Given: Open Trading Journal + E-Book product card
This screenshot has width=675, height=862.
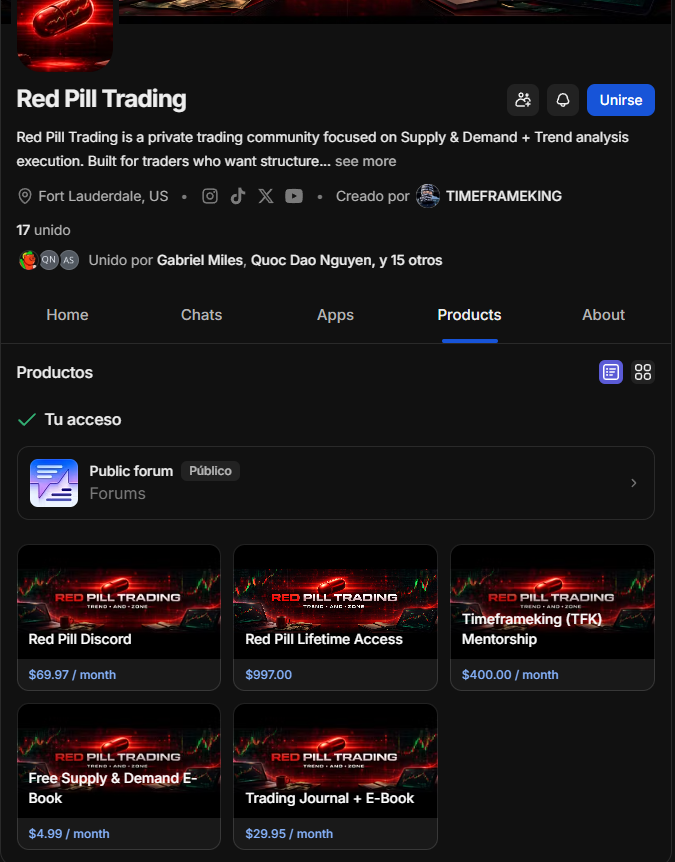Looking at the screenshot, I should pos(335,776).
